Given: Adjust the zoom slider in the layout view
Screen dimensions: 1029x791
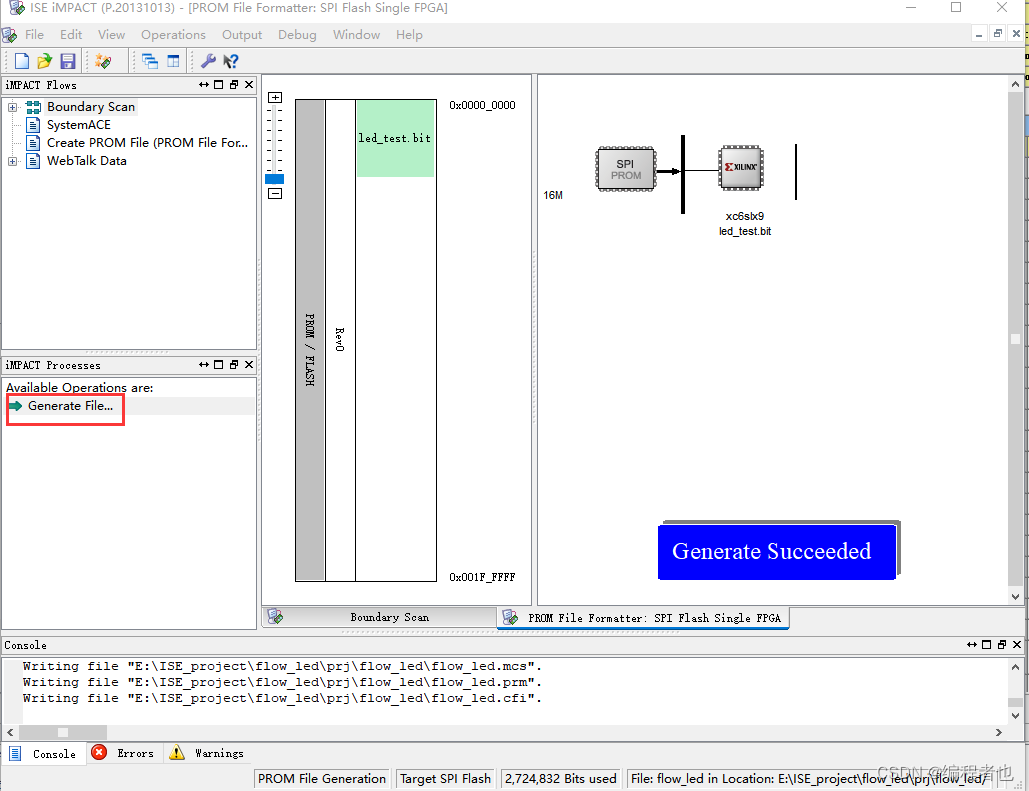Looking at the screenshot, I should click(274, 180).
